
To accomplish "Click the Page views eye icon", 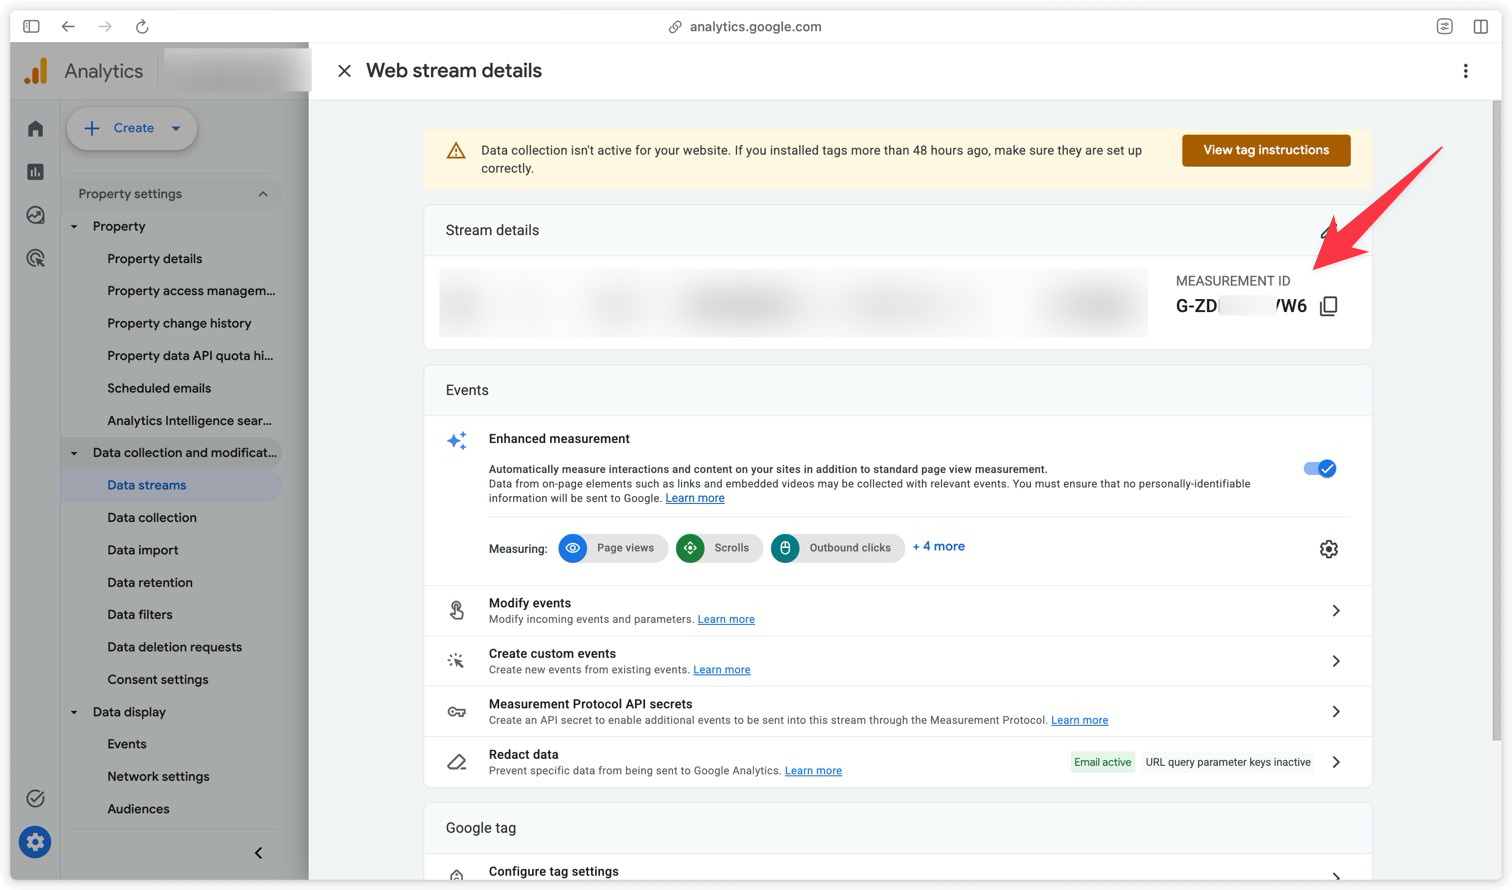I will coord(573,548).
